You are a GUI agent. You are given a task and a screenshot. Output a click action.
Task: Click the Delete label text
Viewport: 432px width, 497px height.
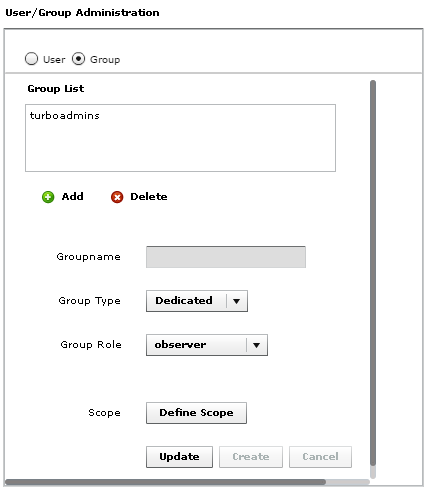point(149,197)
